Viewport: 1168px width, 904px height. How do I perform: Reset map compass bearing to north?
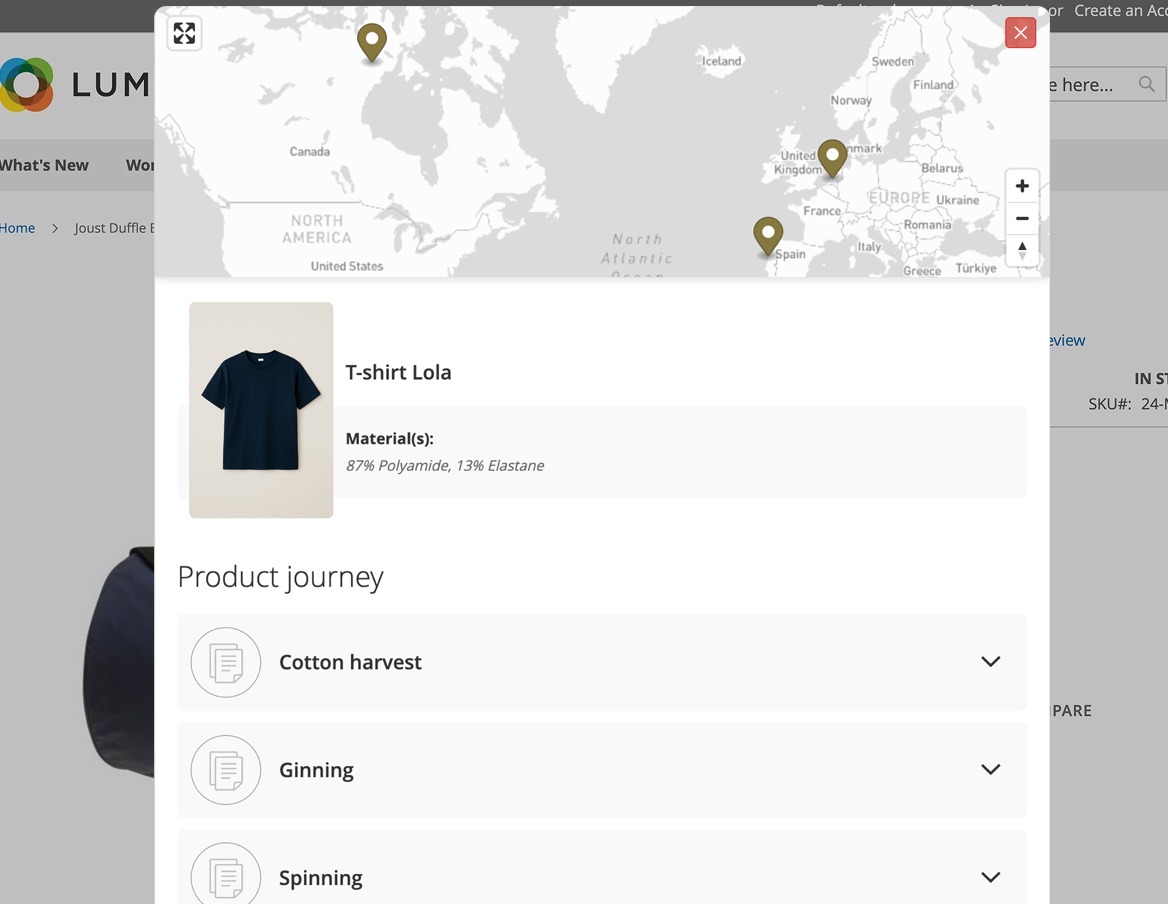1021,250
